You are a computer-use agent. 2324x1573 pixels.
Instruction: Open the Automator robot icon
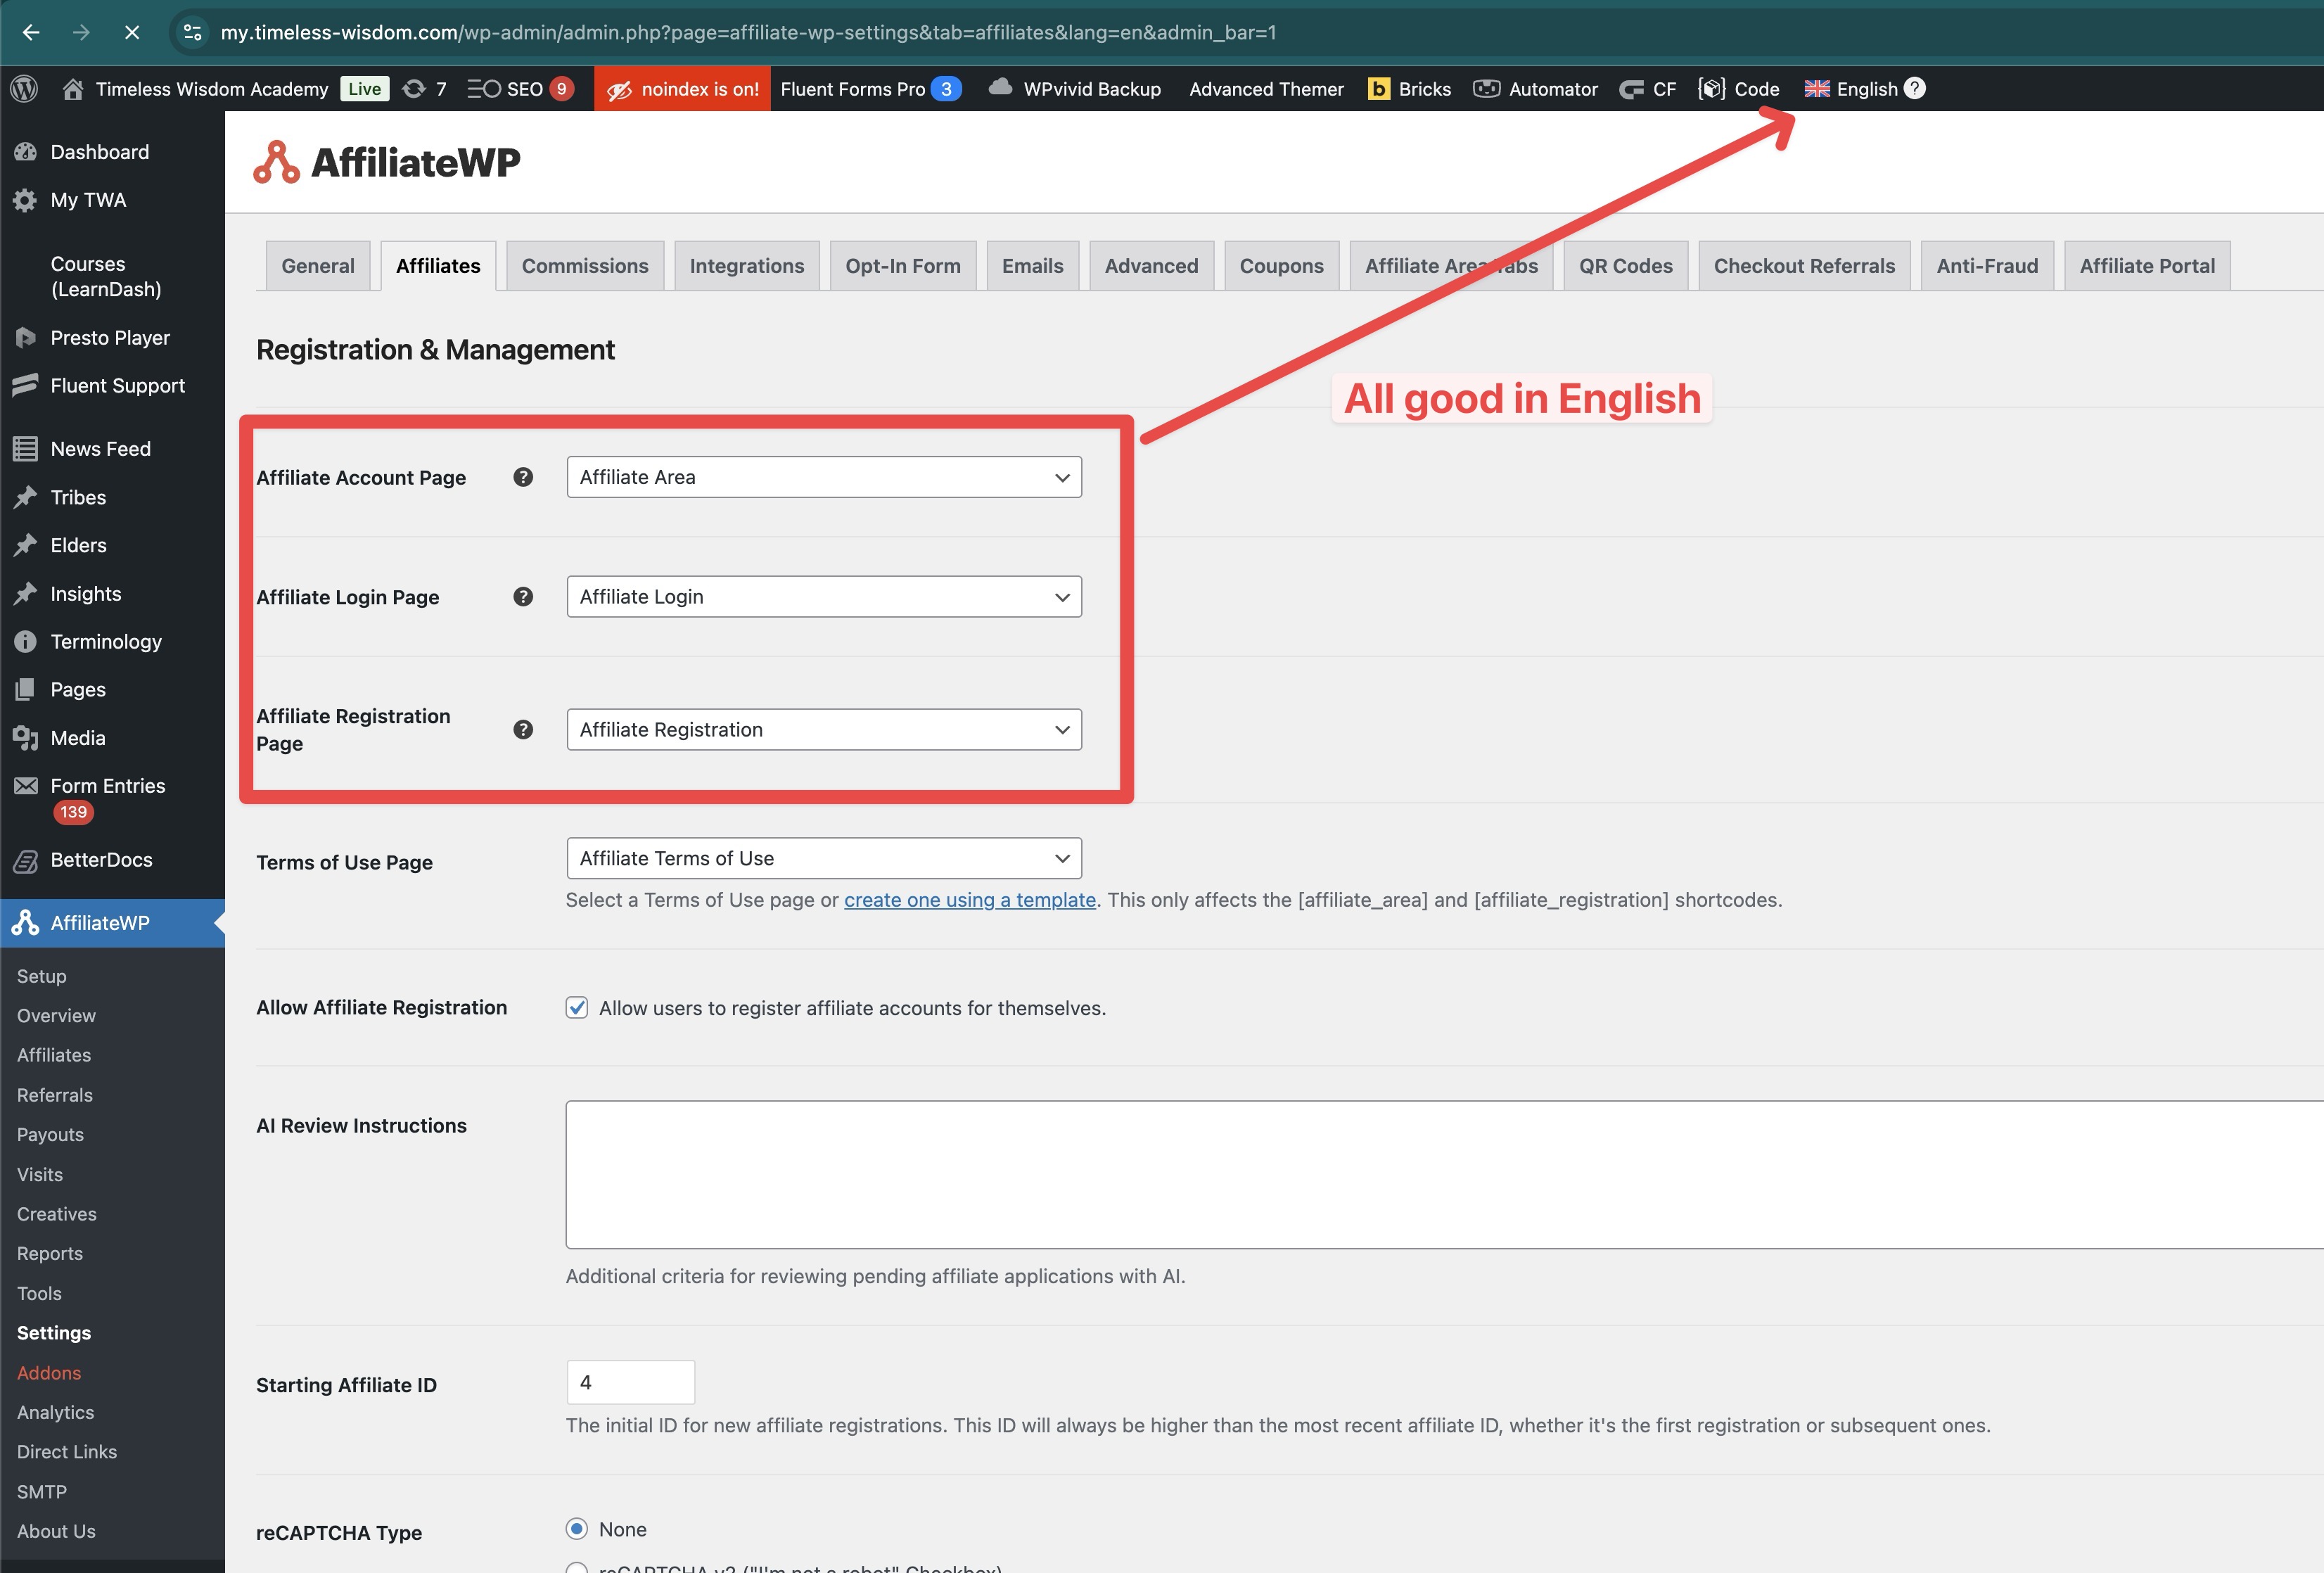click(x=1486, y=89)
